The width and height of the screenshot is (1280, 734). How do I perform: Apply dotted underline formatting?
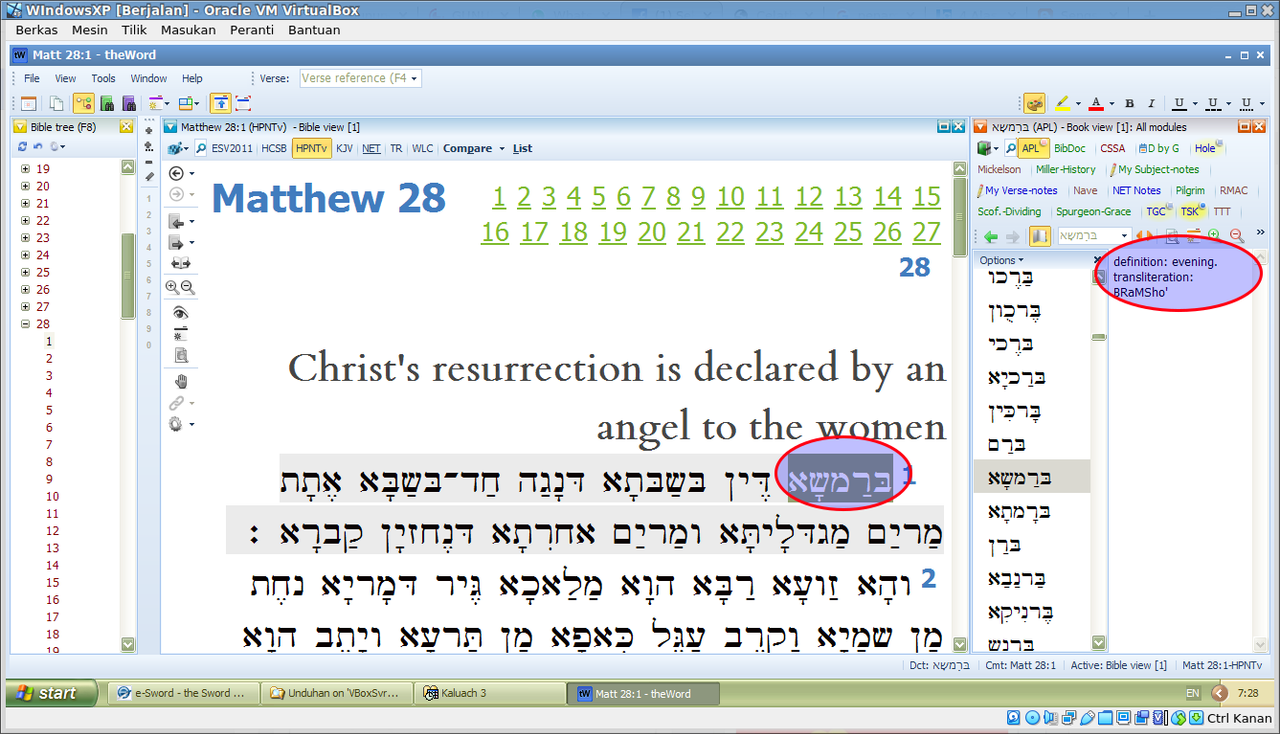[x=1246, y=103]
